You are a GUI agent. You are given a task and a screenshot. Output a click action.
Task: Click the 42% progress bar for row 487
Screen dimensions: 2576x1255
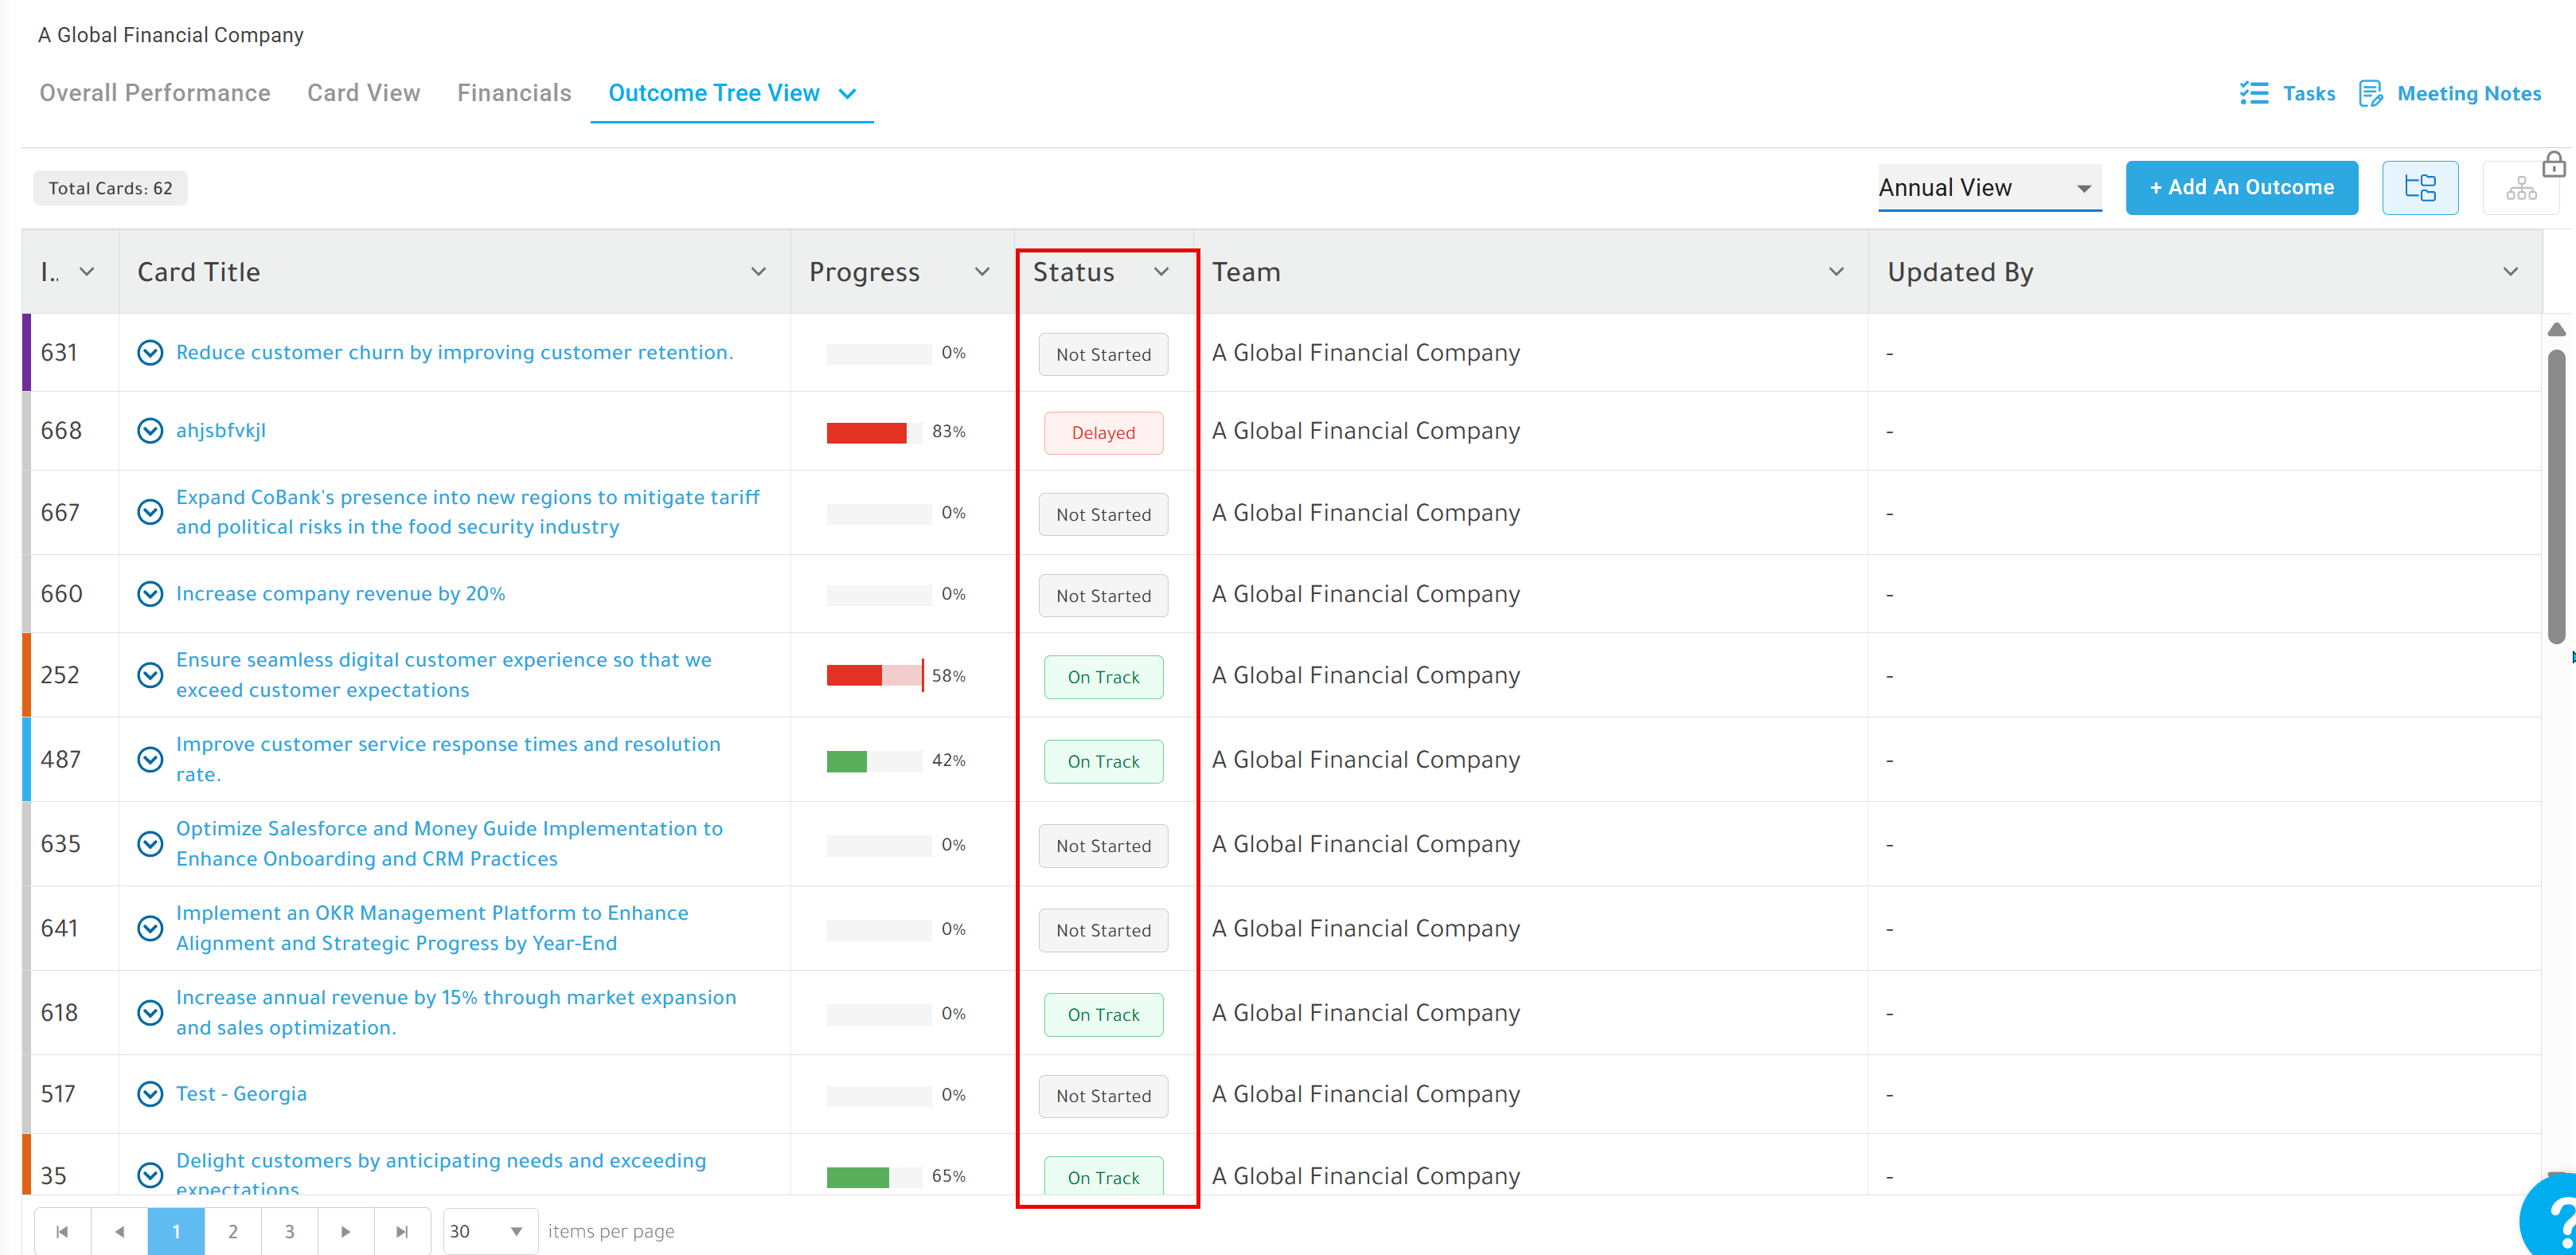(874, 761)
